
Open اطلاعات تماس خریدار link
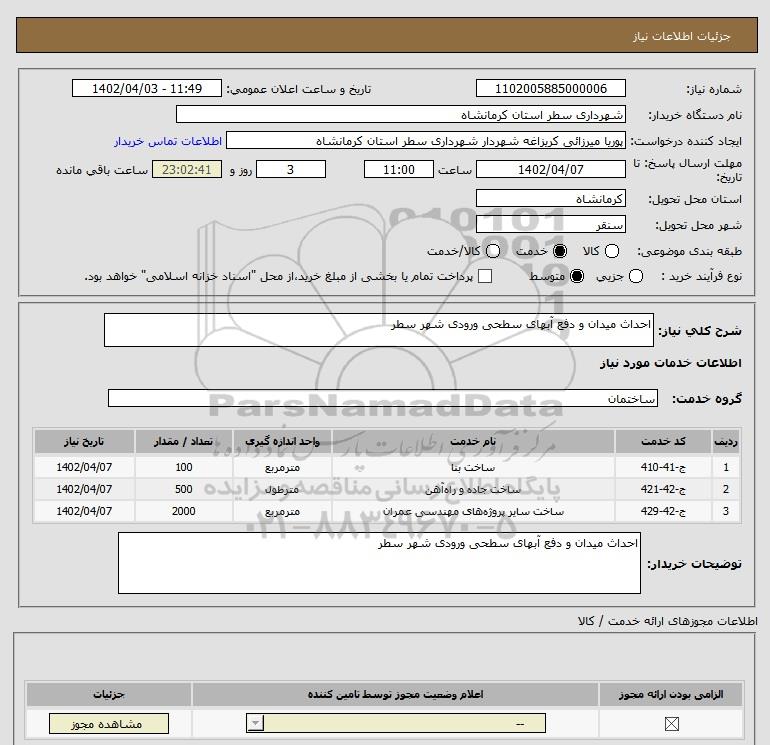(168, 141)
